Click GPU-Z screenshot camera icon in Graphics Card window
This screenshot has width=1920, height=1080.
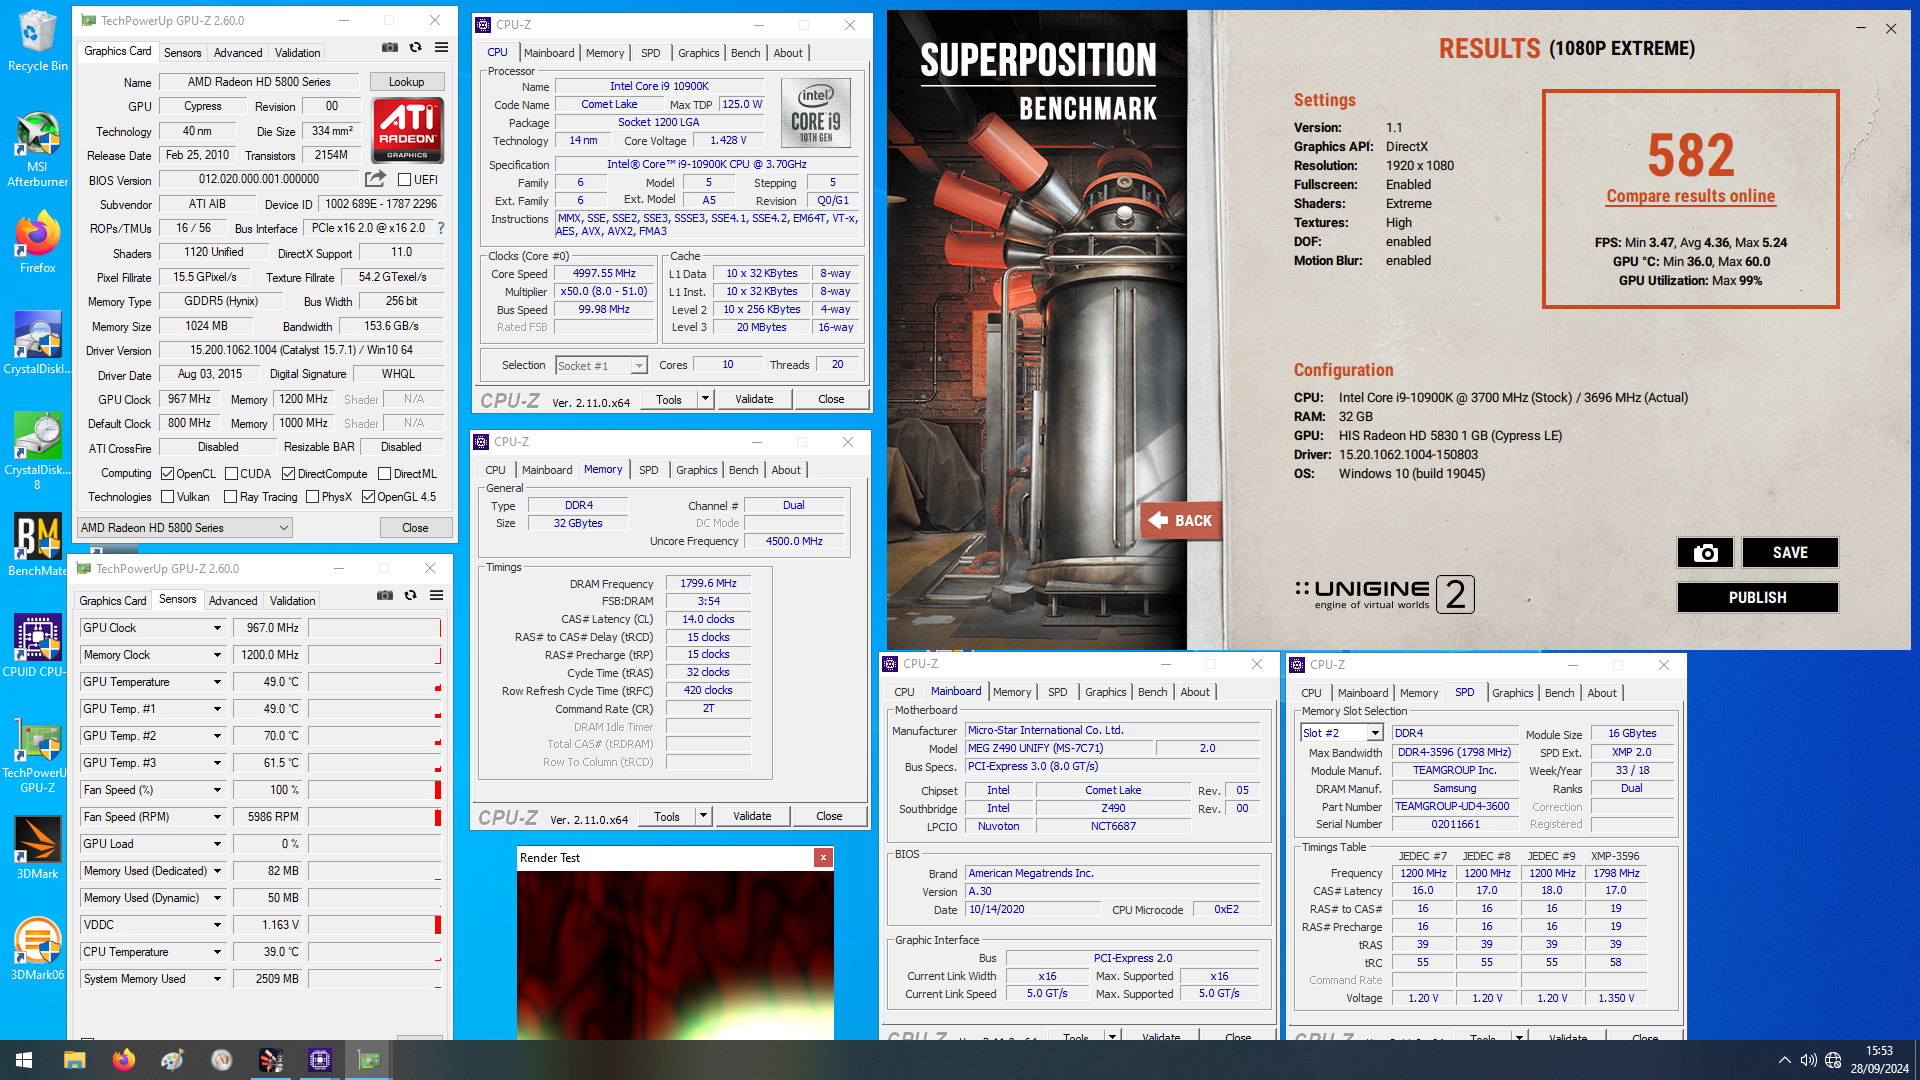[x=390, y=47]
